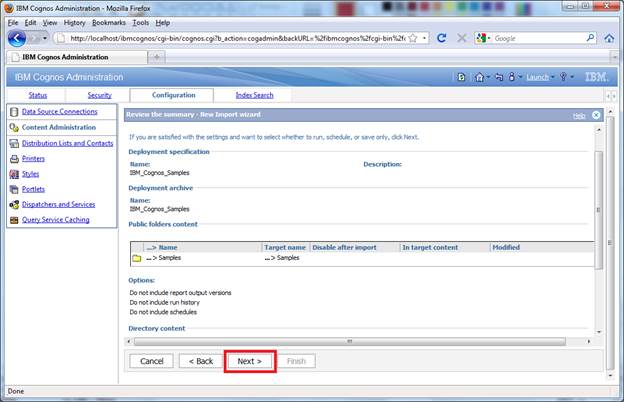This screenshot has width=624, height=402.
Task: Open the Bookmarks menu
Action: pos(109,23)
